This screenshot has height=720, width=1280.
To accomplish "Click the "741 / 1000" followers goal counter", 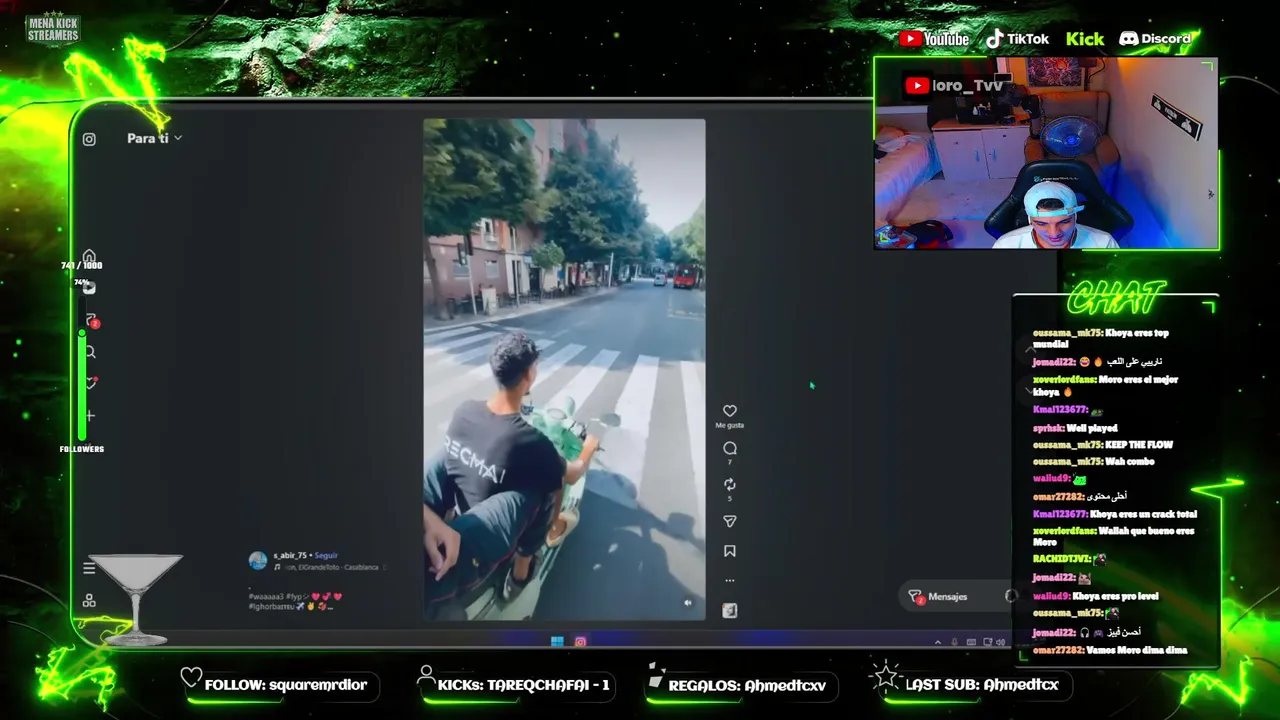I will 82,265.
